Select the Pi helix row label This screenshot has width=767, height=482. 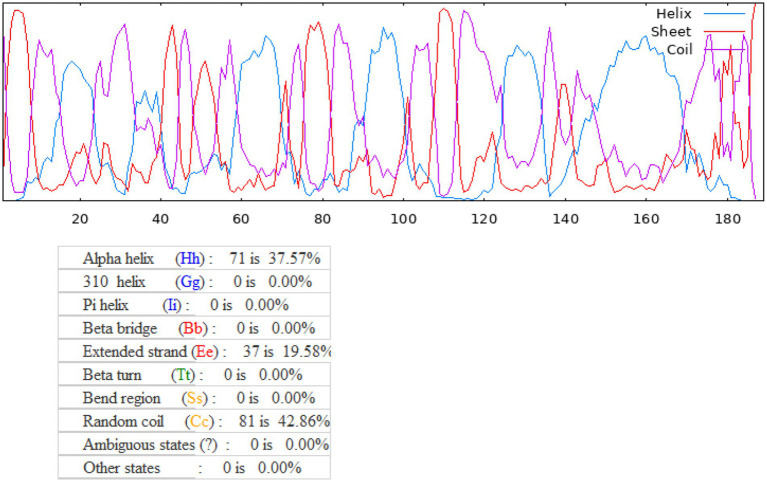tap(105, 305)
